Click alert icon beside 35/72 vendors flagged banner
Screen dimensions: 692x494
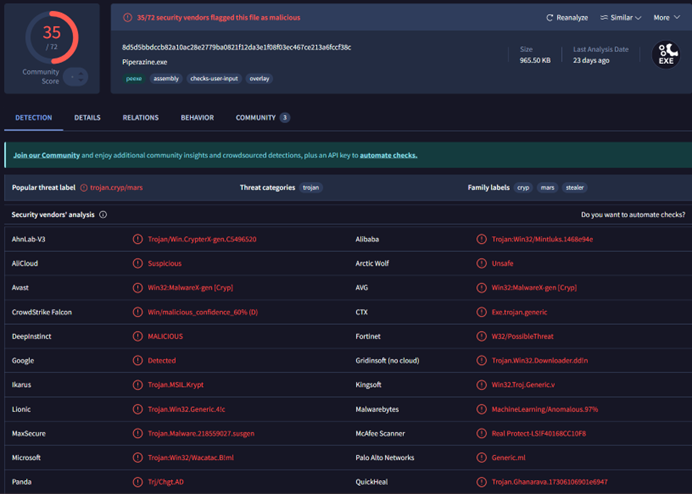click(x=128, y=18)
